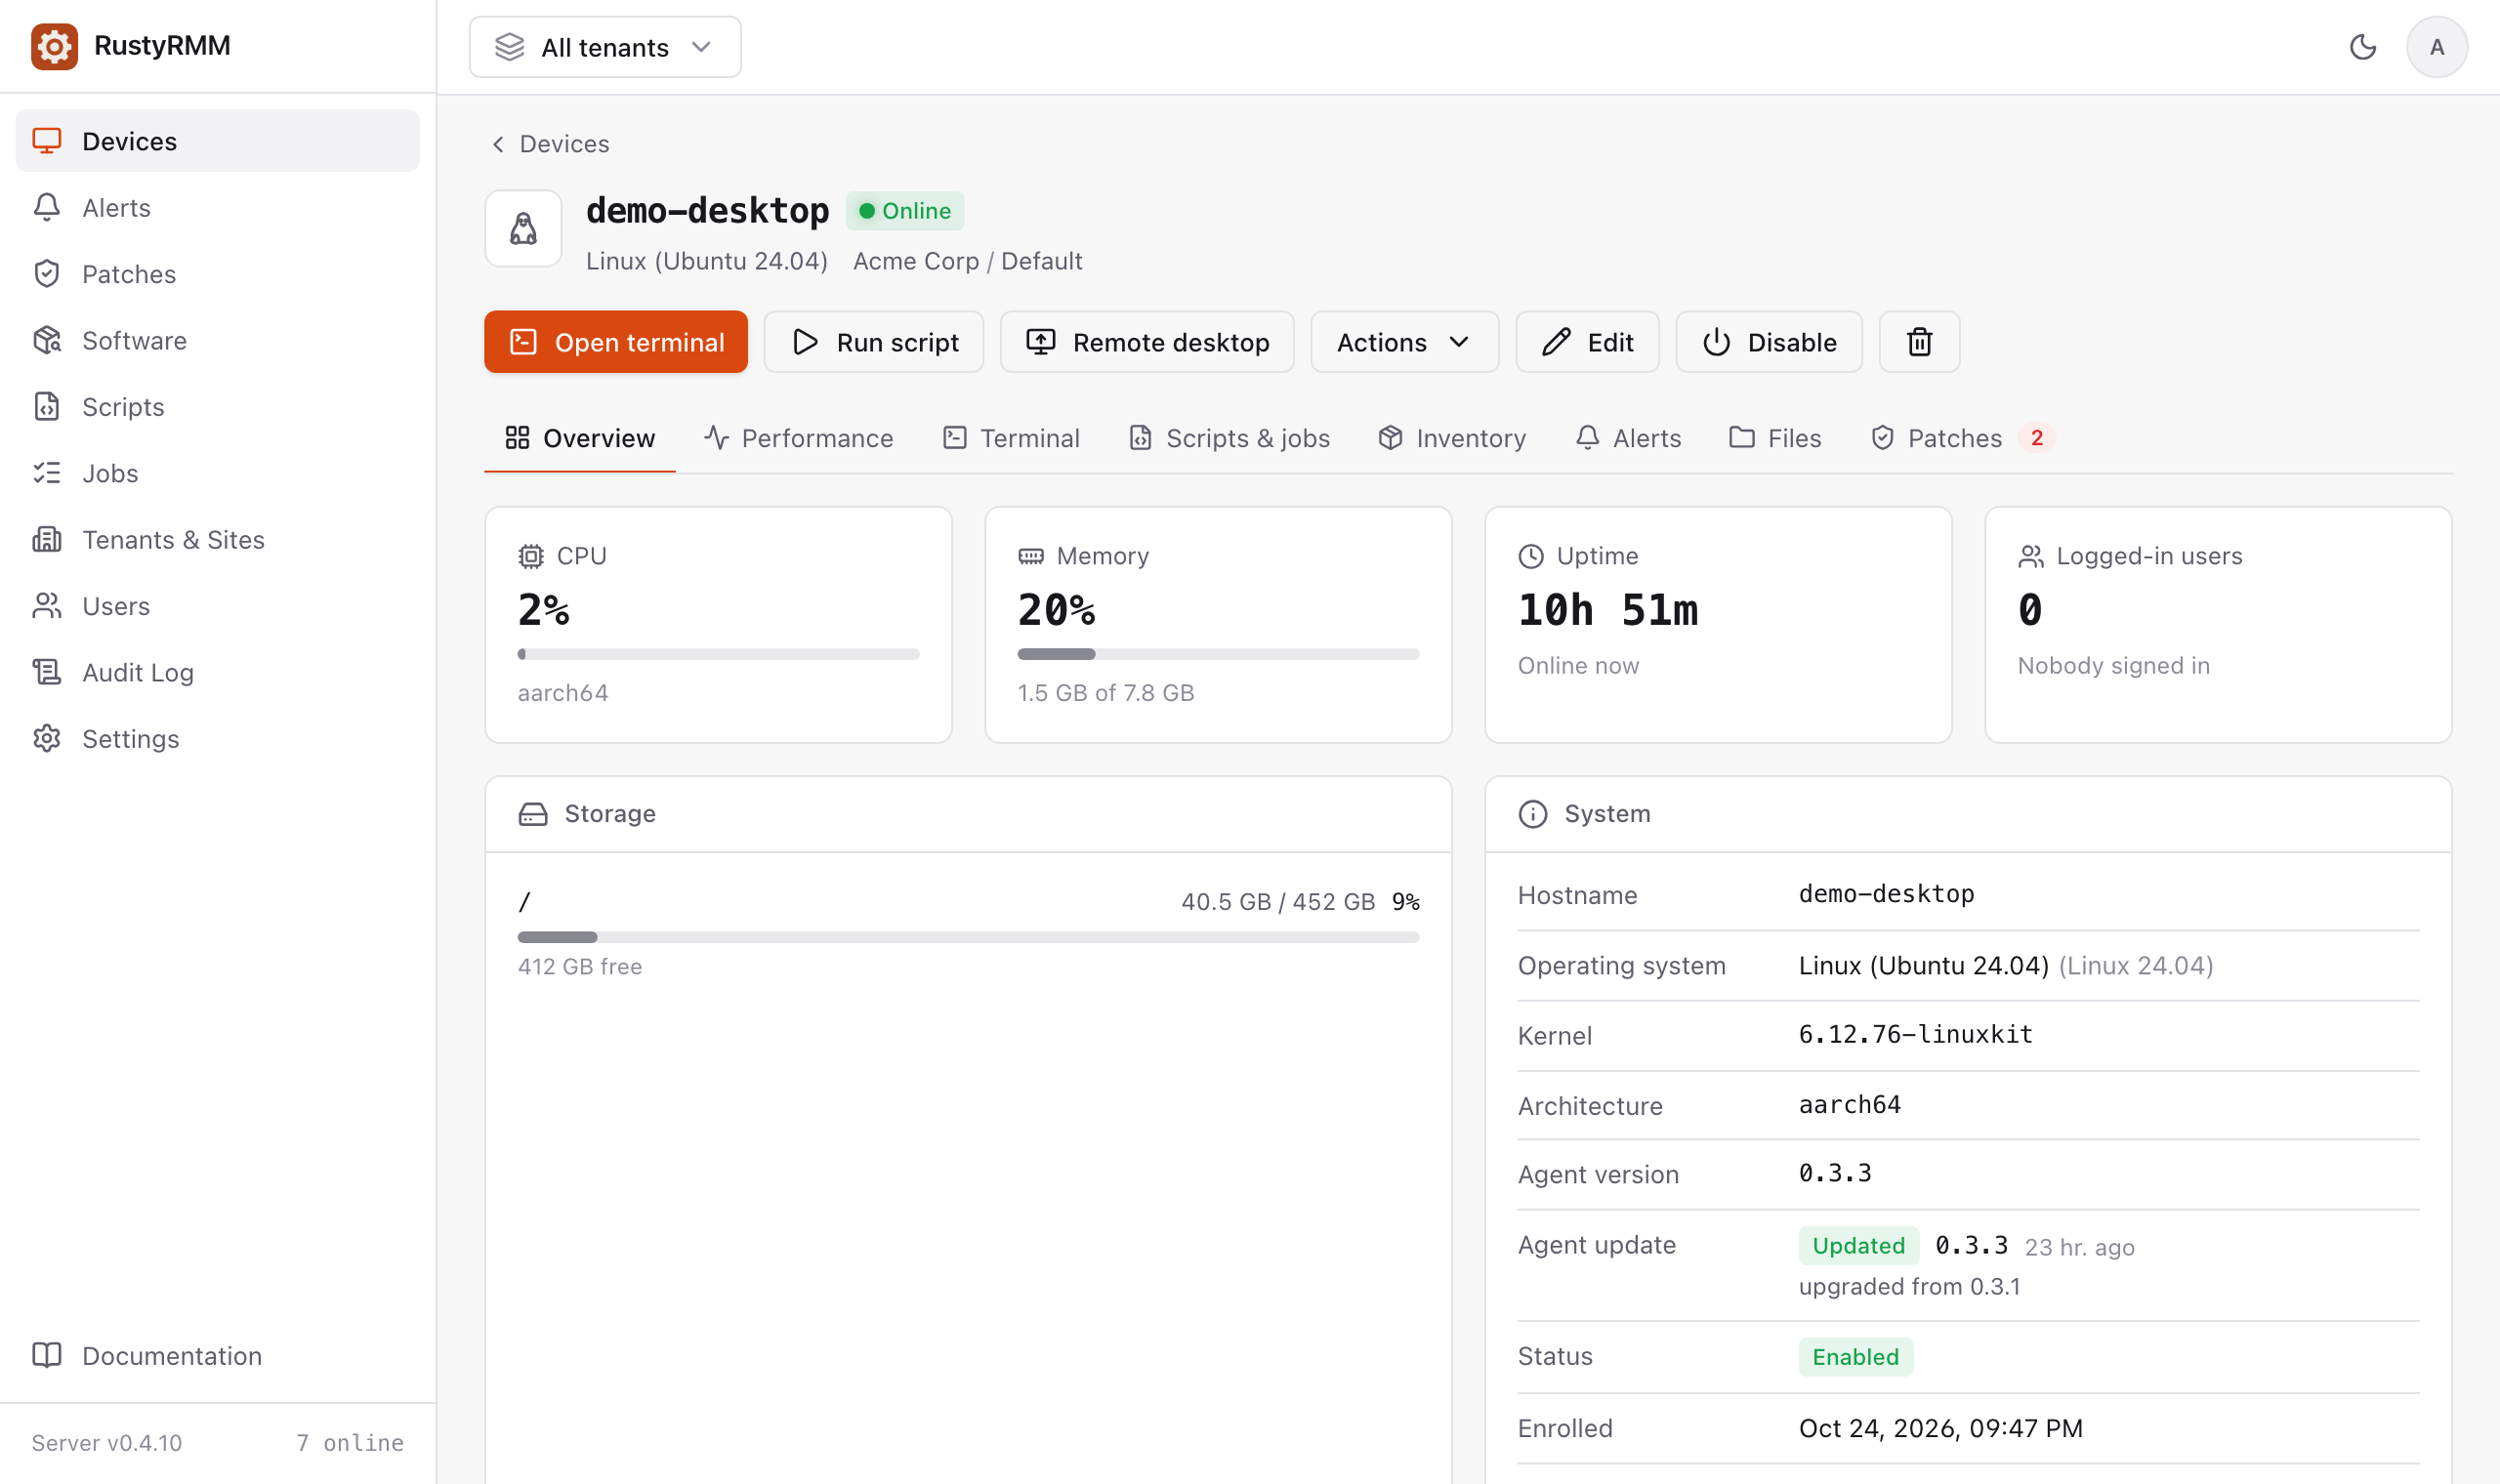Open Software in the sidebar
The width and height of the screenshot is (2500, 1484).
[x=218, y=340]
